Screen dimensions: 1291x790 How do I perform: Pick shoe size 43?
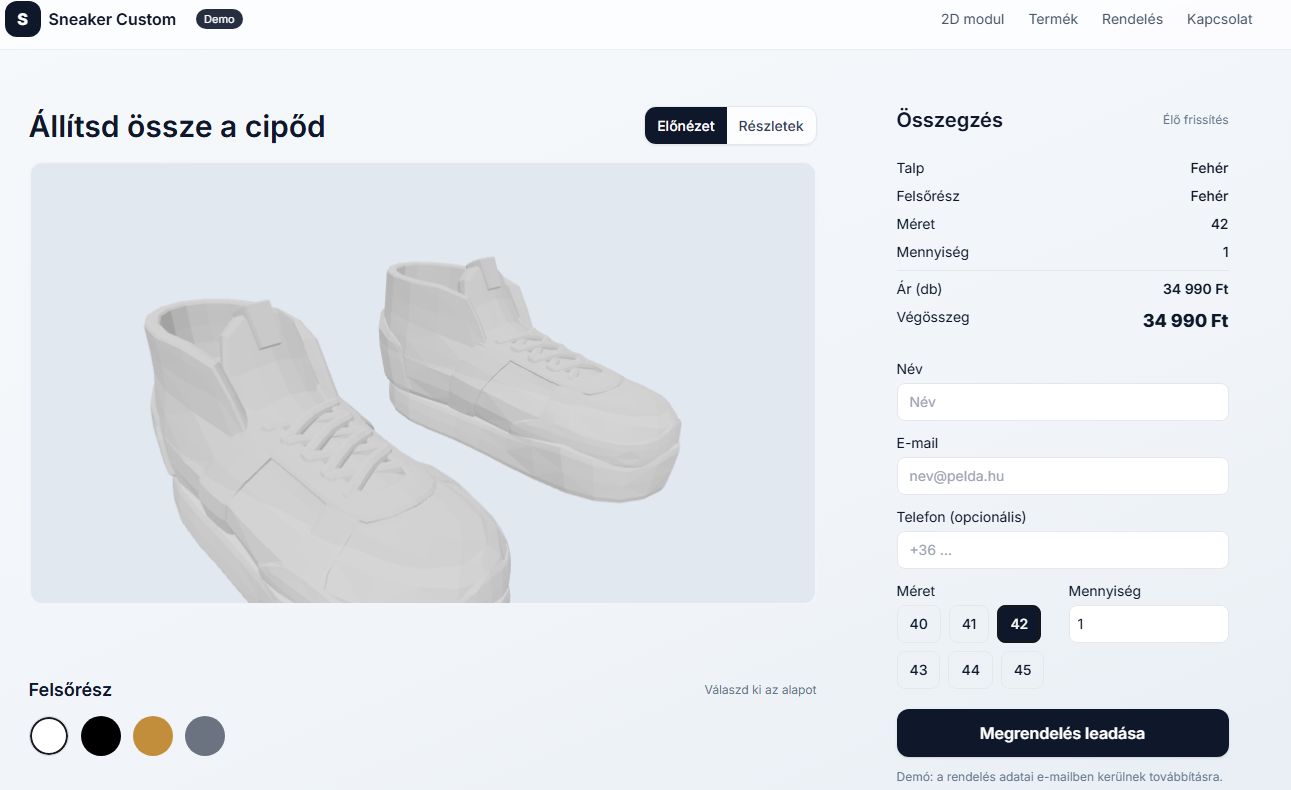[x=918, y=670]
